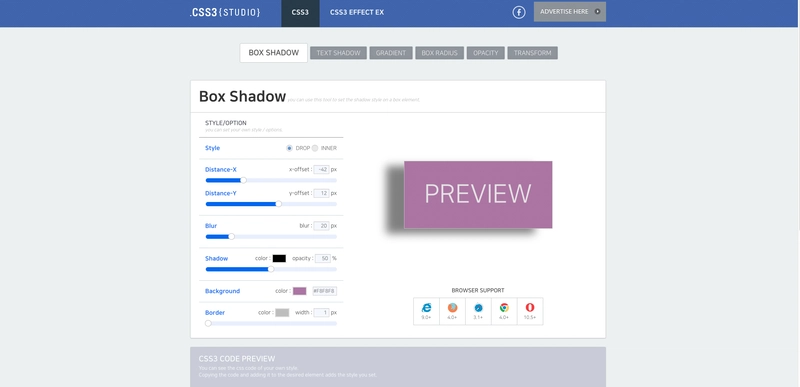Pick the gray border color swatch

coord(282,313)
